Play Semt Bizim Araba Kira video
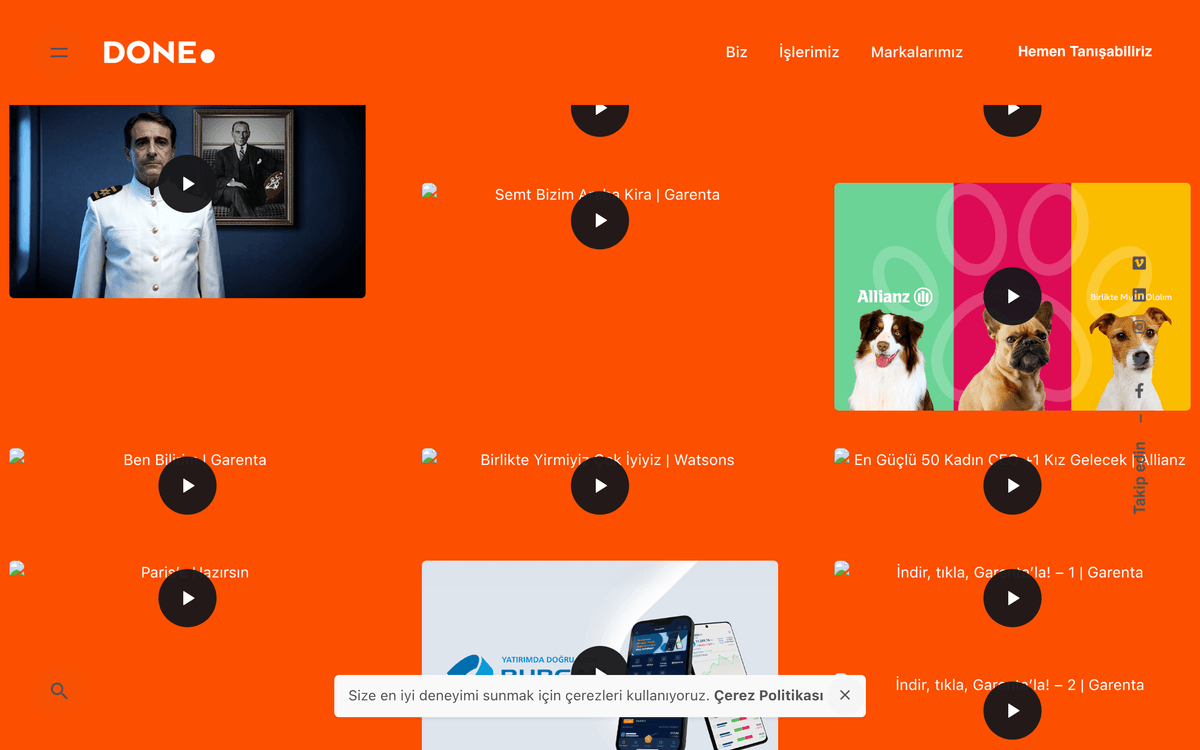This screenshot has height=750, width=1200. 600,220
